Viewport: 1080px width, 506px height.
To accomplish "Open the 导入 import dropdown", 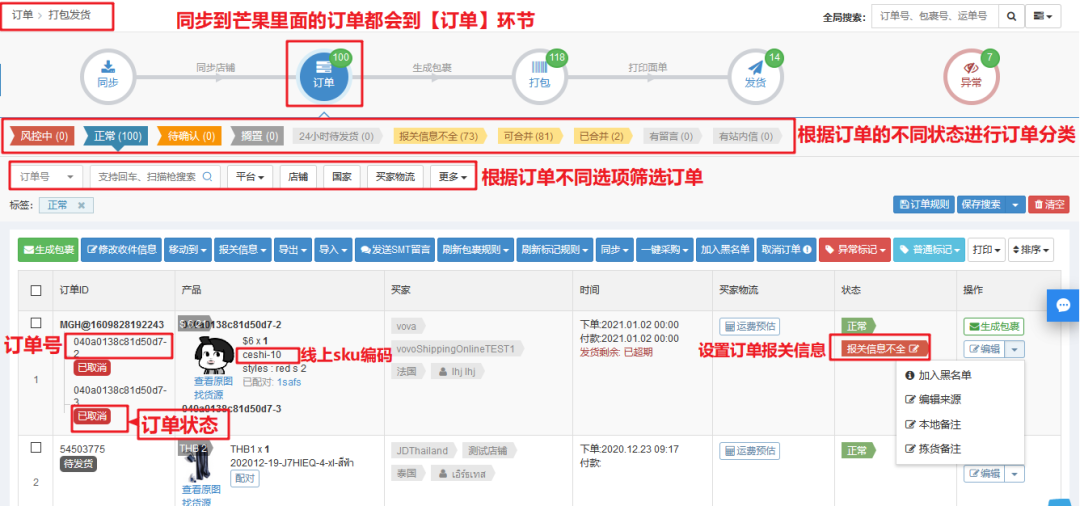I will point(334,250).
